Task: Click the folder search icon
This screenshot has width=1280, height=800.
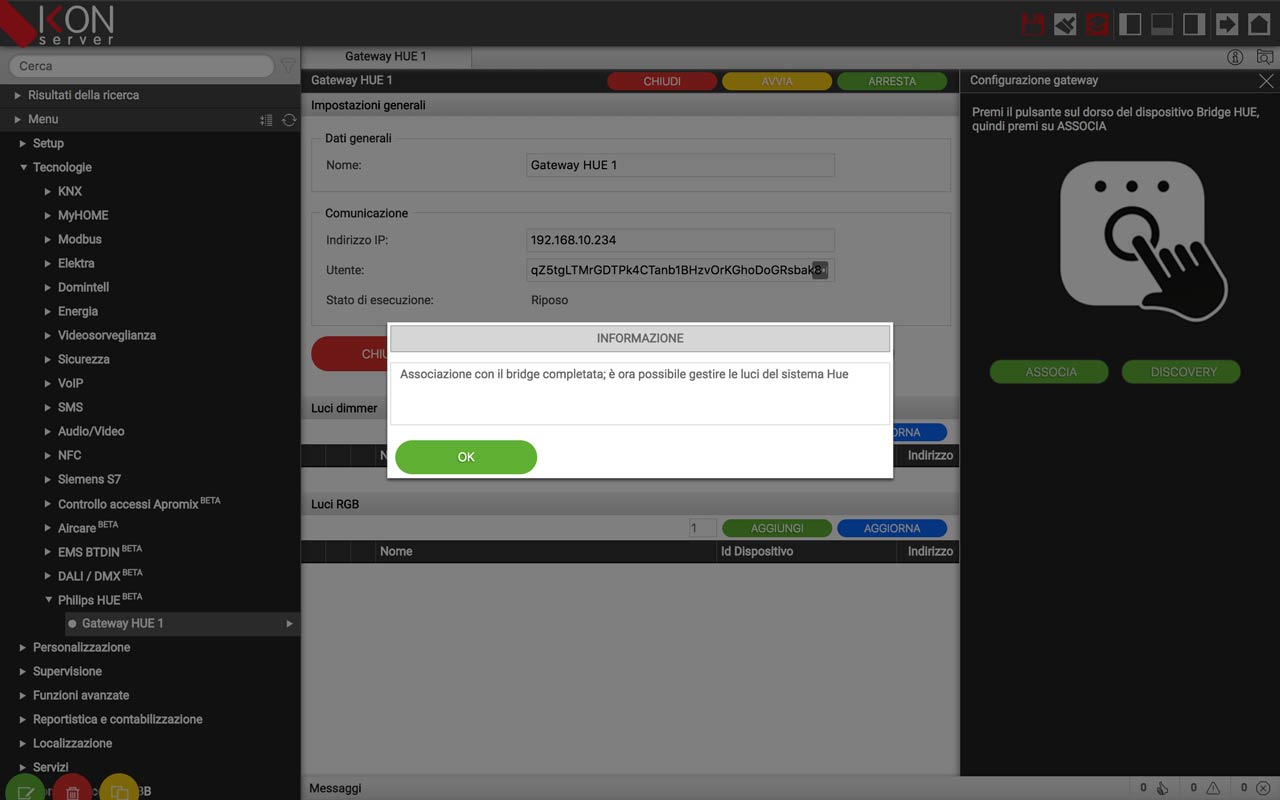Action: point(1266,57)
